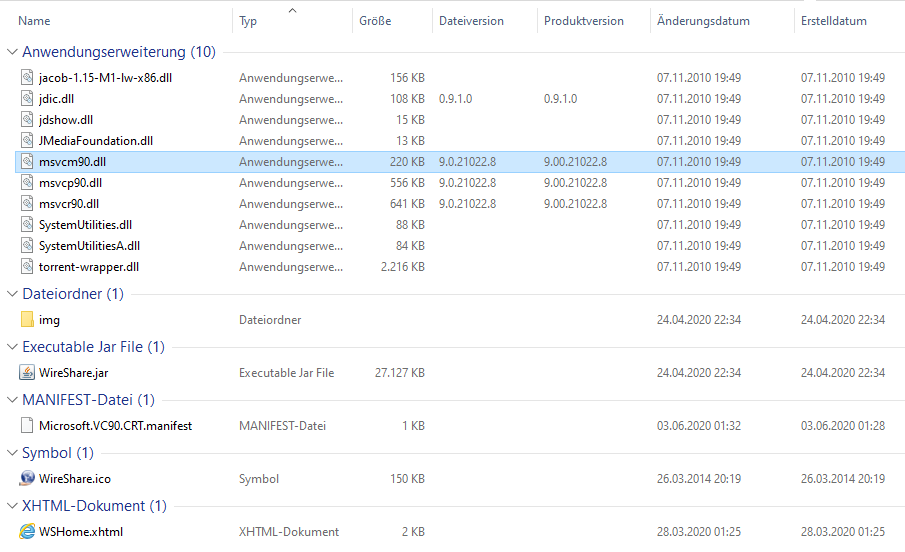
Task: Click the WireShare.jar file icon
Action: (x=27, y=373)
